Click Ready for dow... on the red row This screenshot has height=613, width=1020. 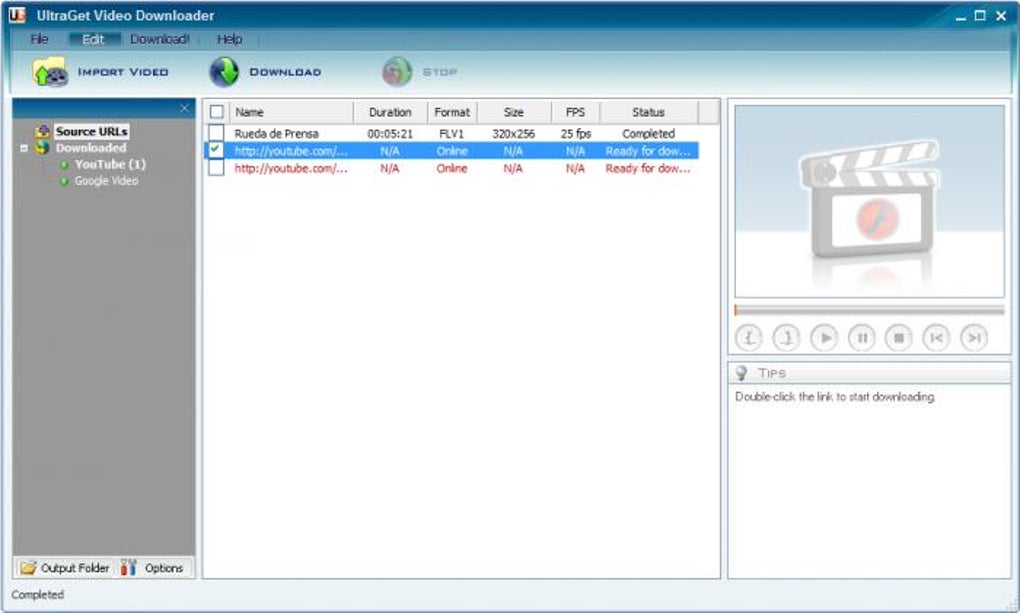pyautogui.click(x=649, y=169)
